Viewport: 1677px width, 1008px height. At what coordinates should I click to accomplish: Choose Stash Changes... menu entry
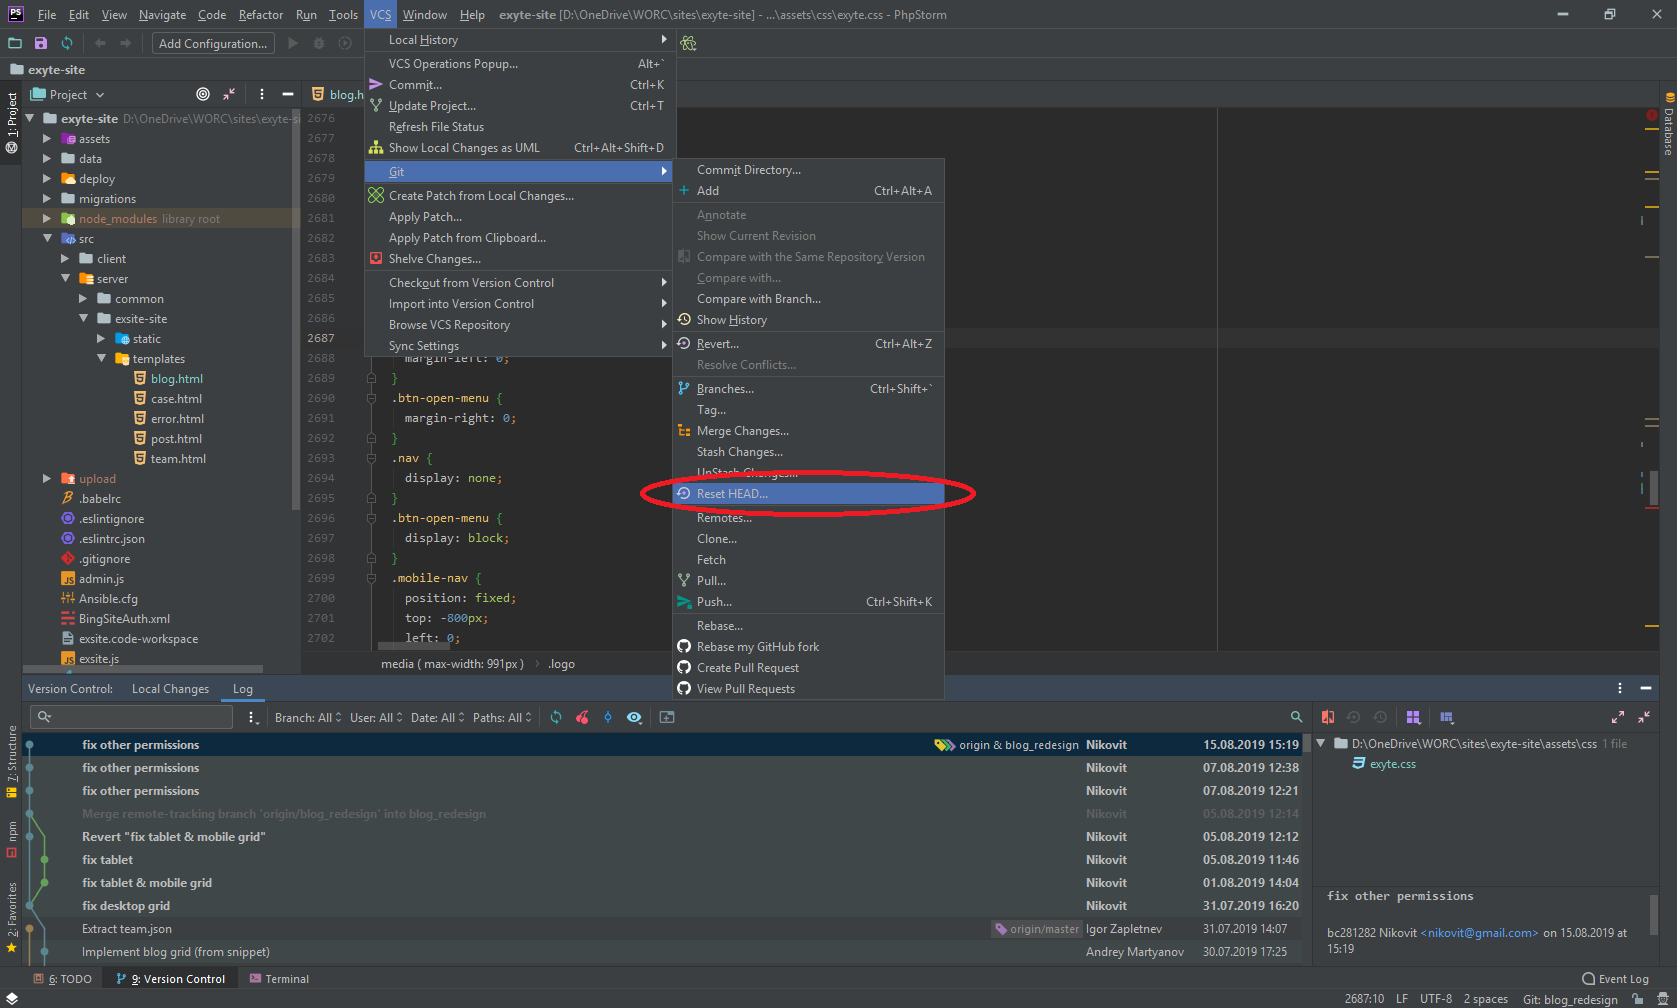tap(808, 452)
